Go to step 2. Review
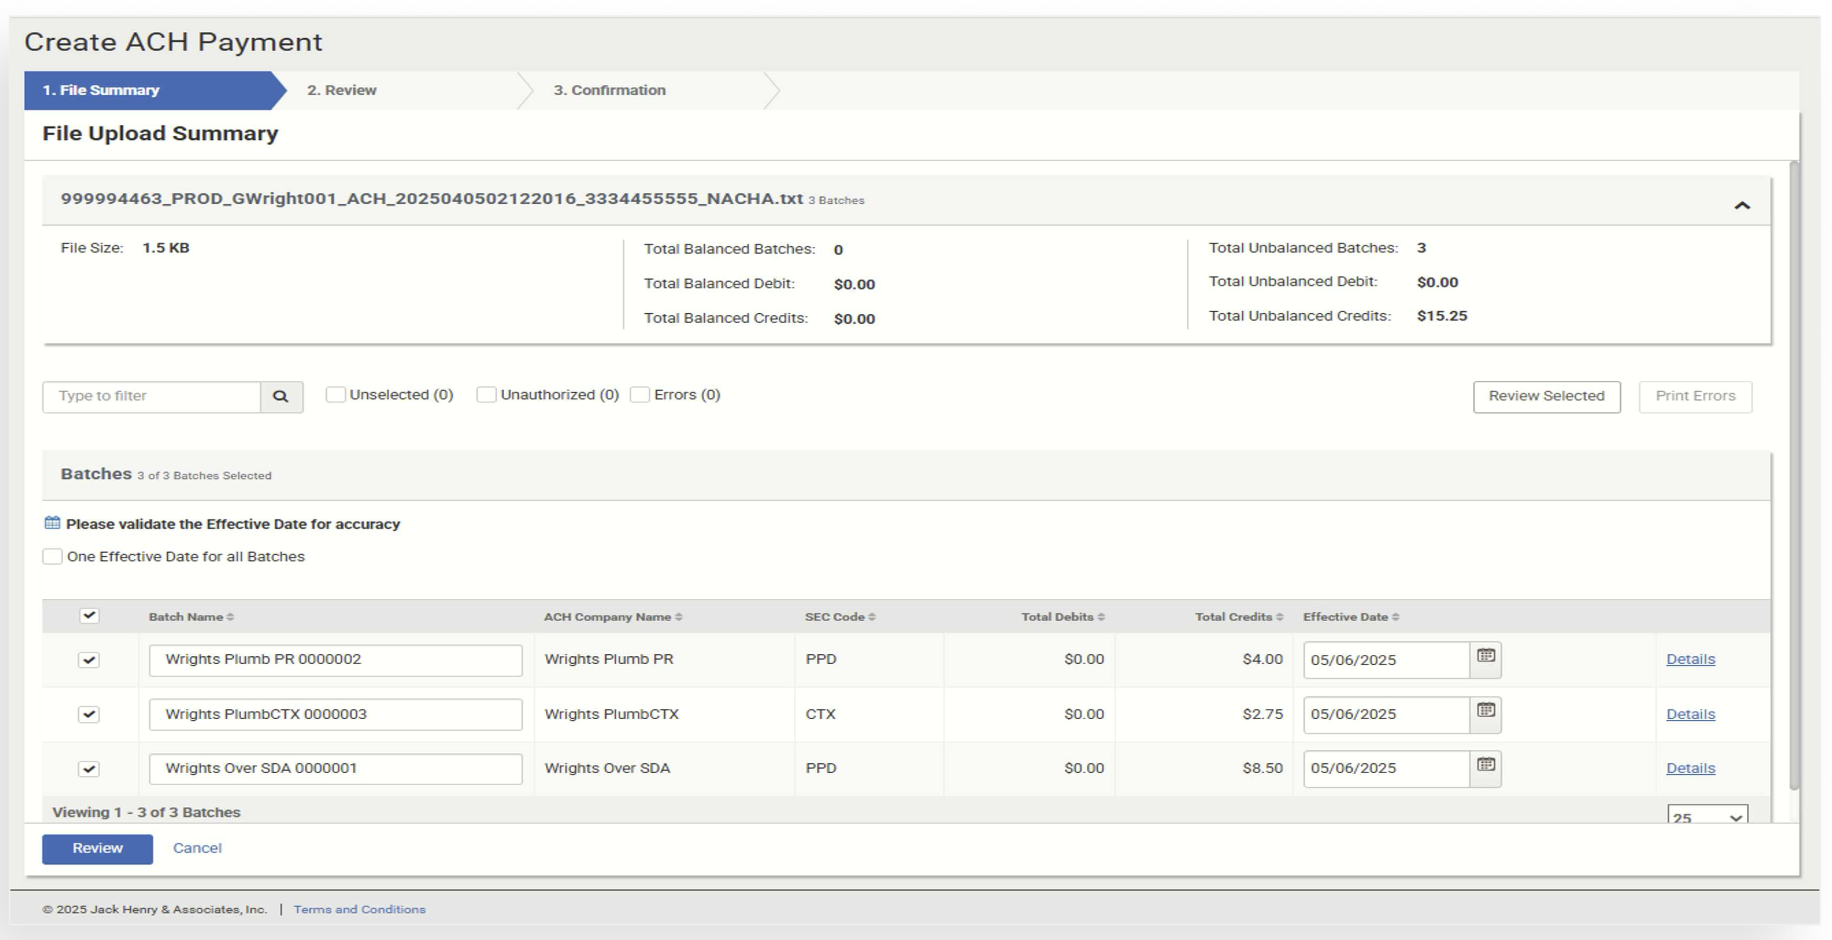 [342, 90]
